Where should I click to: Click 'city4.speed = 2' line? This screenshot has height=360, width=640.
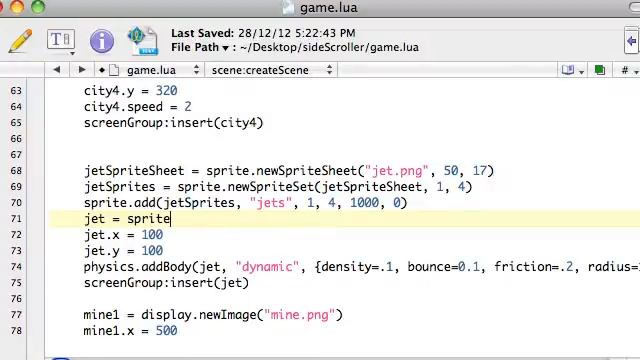click(x=138, y=107)
